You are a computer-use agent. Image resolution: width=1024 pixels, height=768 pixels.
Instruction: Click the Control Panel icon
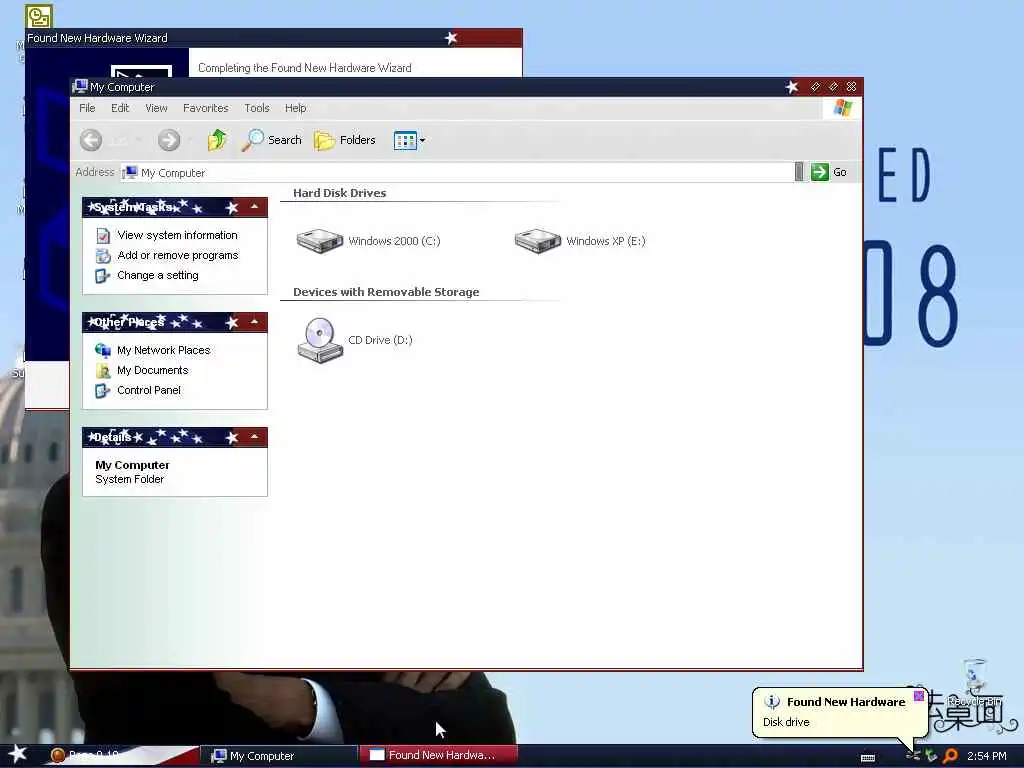point(103,391)
